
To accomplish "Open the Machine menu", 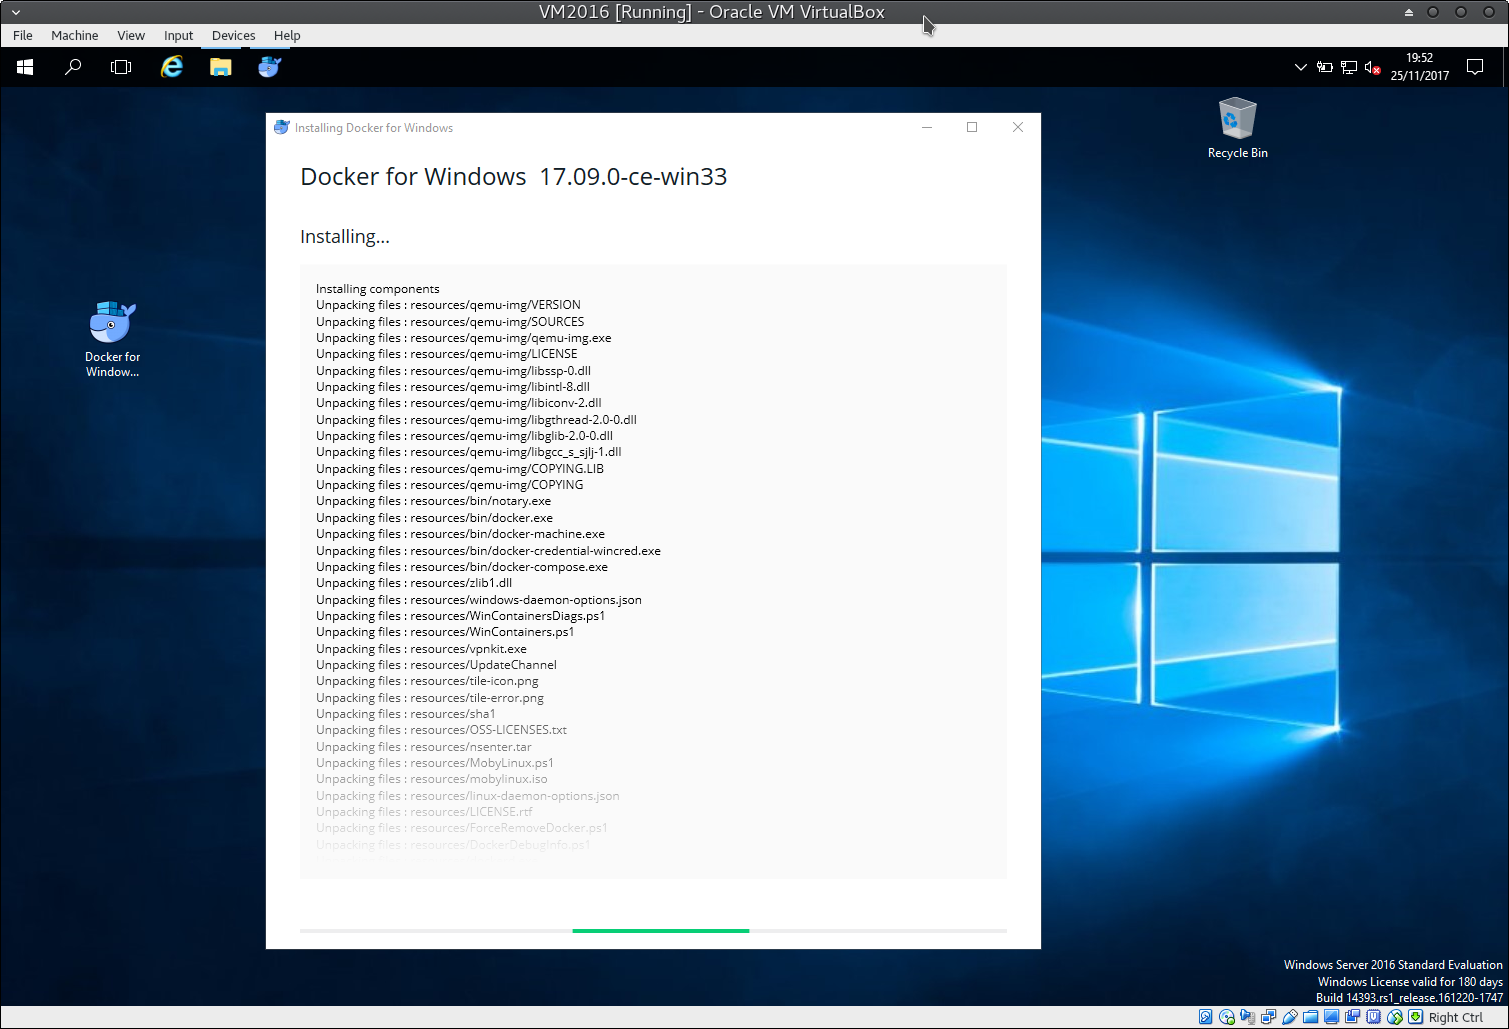I will coord(74,35).
